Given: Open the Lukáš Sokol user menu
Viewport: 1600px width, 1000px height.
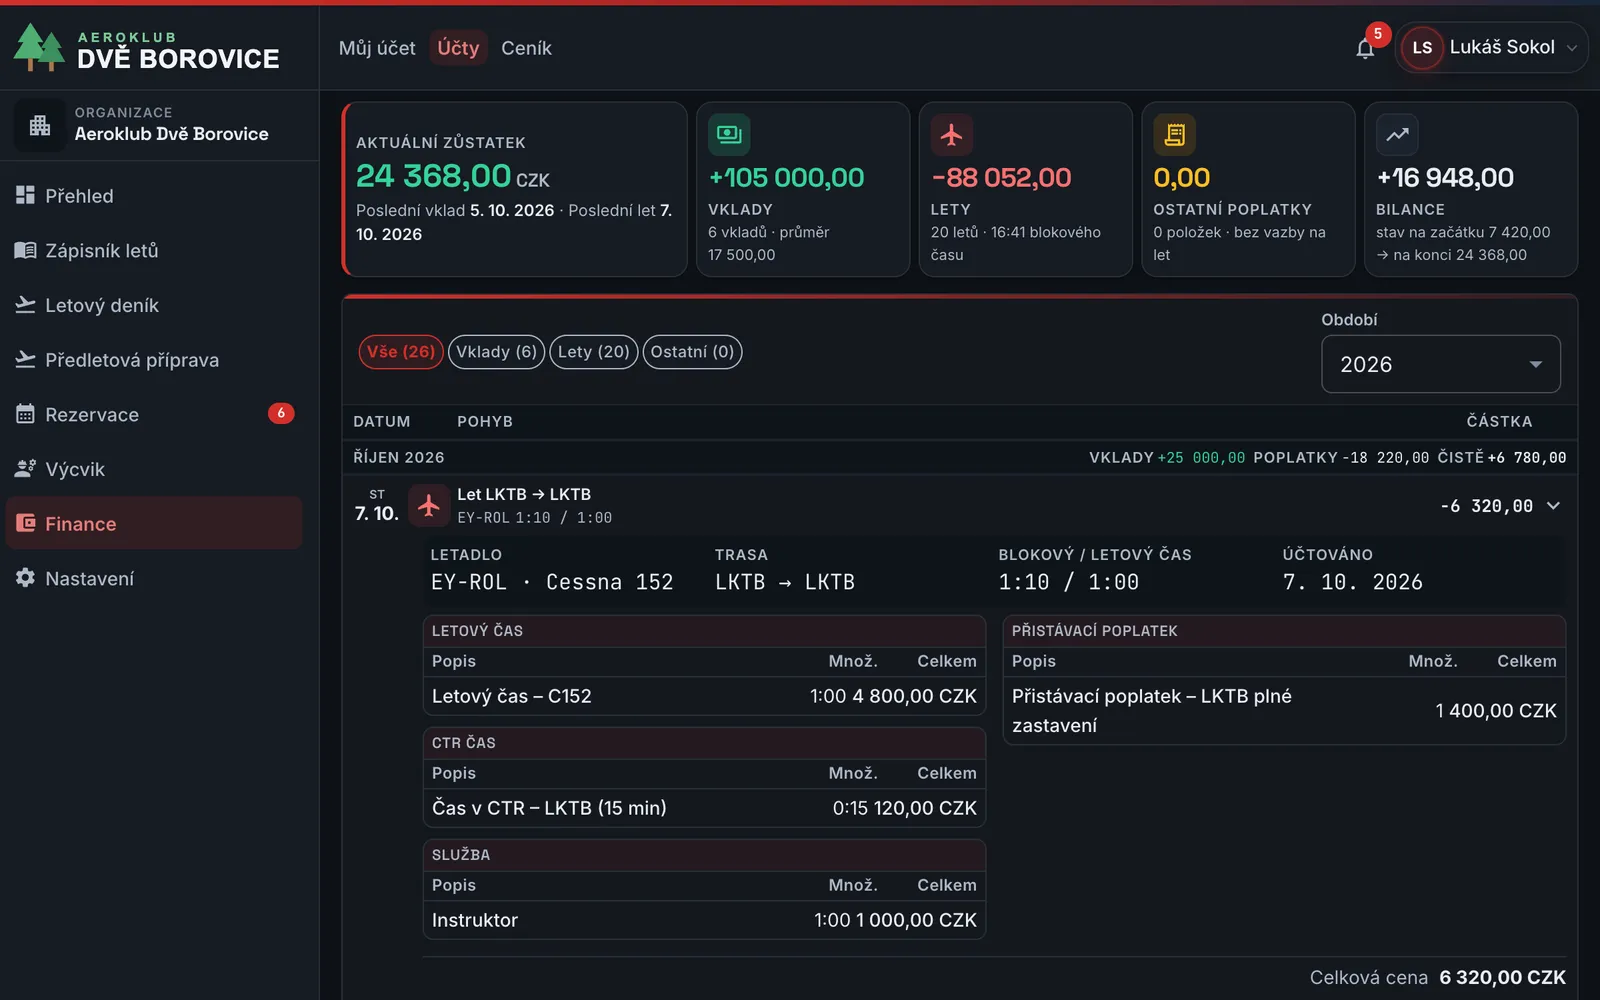Looking at the screenshot, I should (x=1491, y=48).
